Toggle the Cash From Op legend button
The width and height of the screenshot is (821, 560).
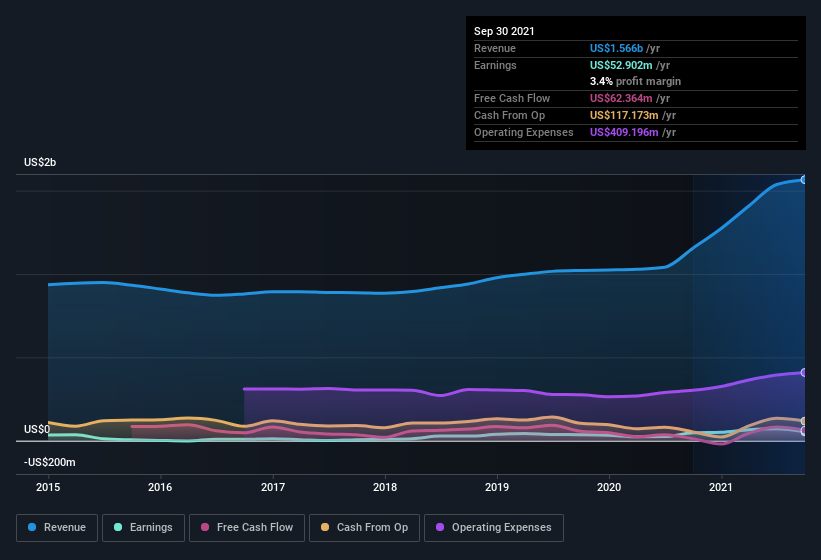[x=364, y=528]
